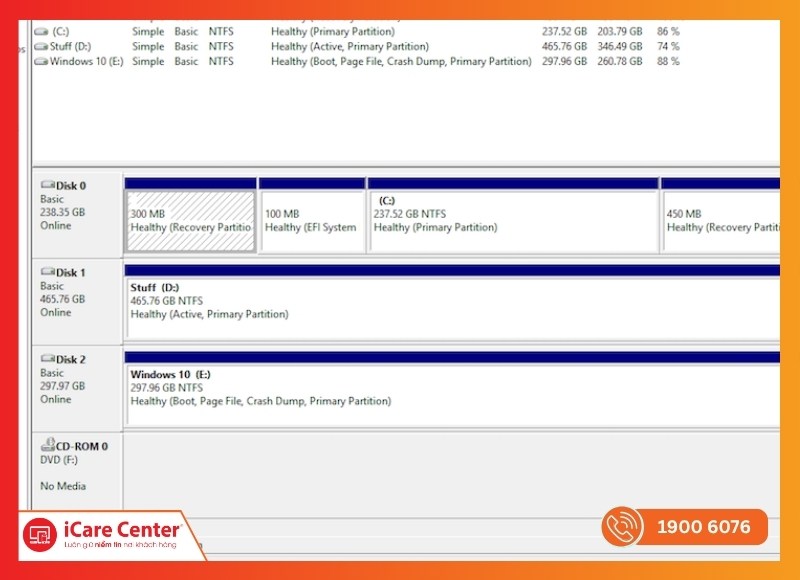Screen dimensions: 800x580
Task: Click the 88 % free value for Windows 10 (E:)
Action: point(668,62)
